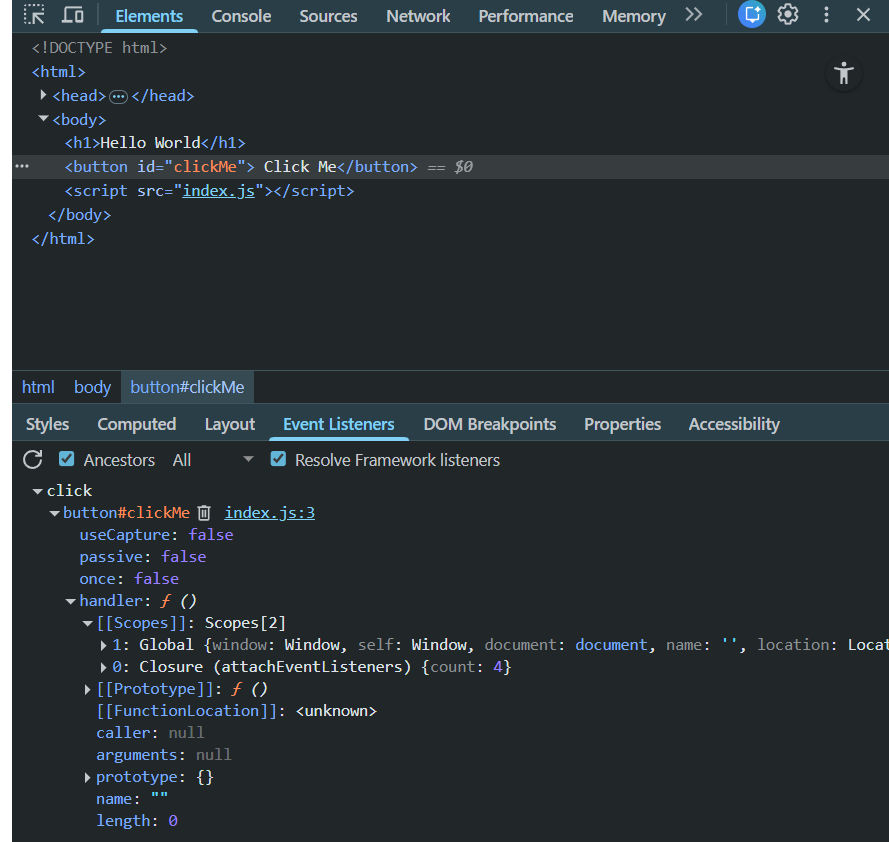Open the Layout sub-tab
The width and height of the screenshot is (889, 842).
click(230, 424)
